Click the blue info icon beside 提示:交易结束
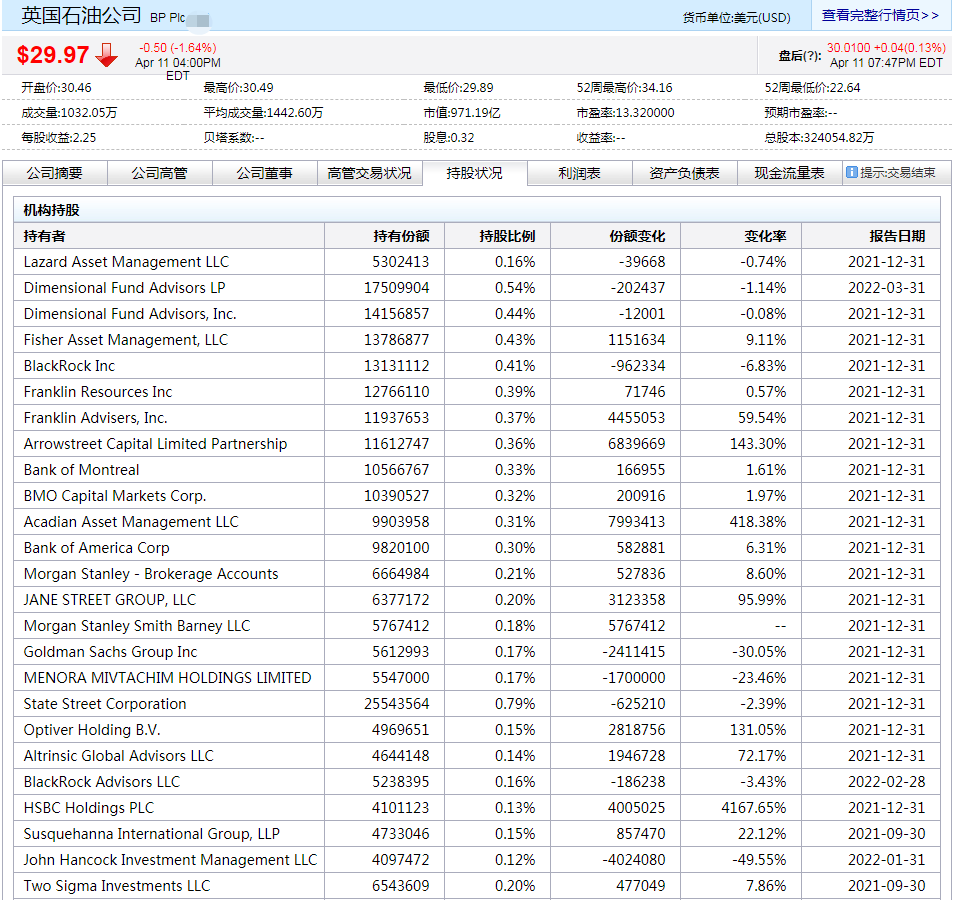The width and height of the screenshot is (954, 900). [852, 173]
